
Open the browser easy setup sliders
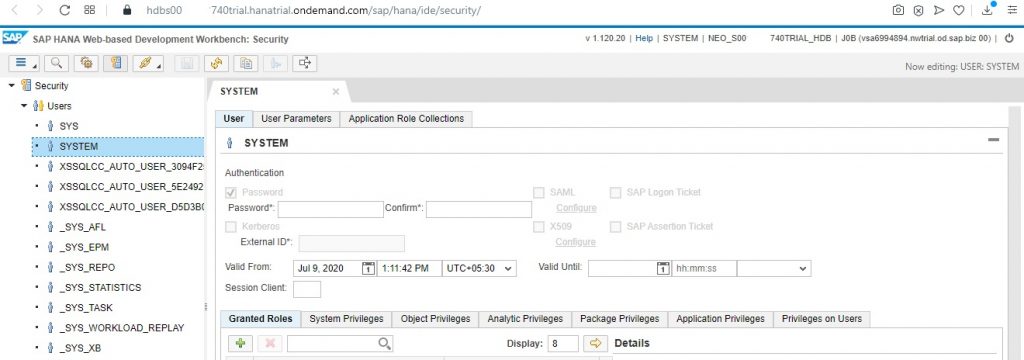click(1013, 10)
